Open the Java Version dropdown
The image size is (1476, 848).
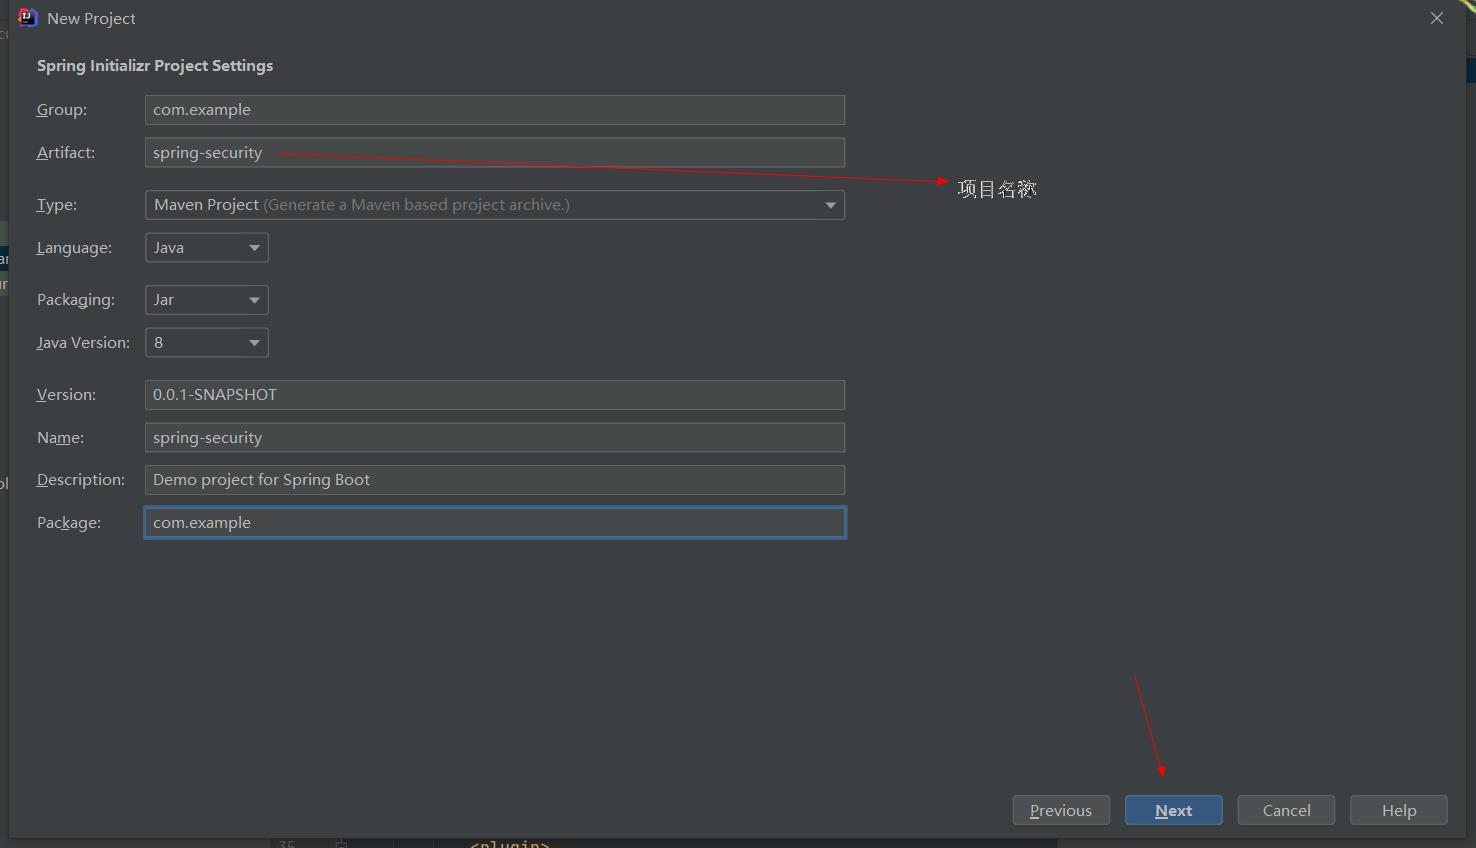click(207, 343)
